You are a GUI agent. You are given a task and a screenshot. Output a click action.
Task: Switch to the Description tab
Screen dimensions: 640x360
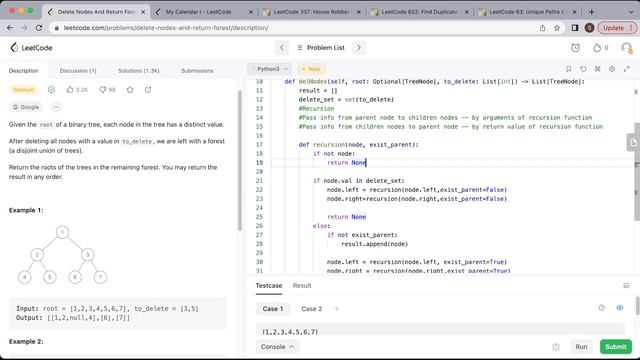[24, 71]
